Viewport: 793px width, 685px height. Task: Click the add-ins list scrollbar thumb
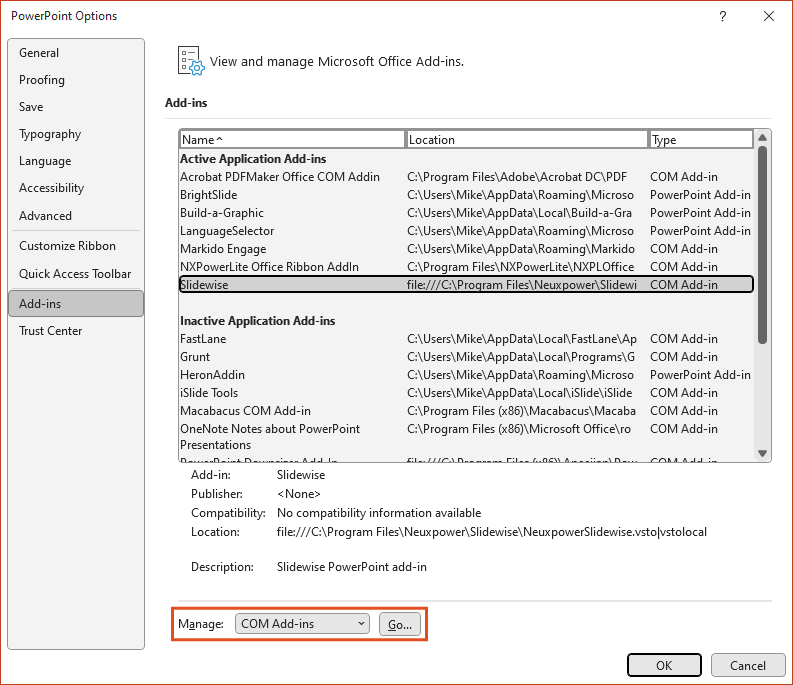coord(763,245)
